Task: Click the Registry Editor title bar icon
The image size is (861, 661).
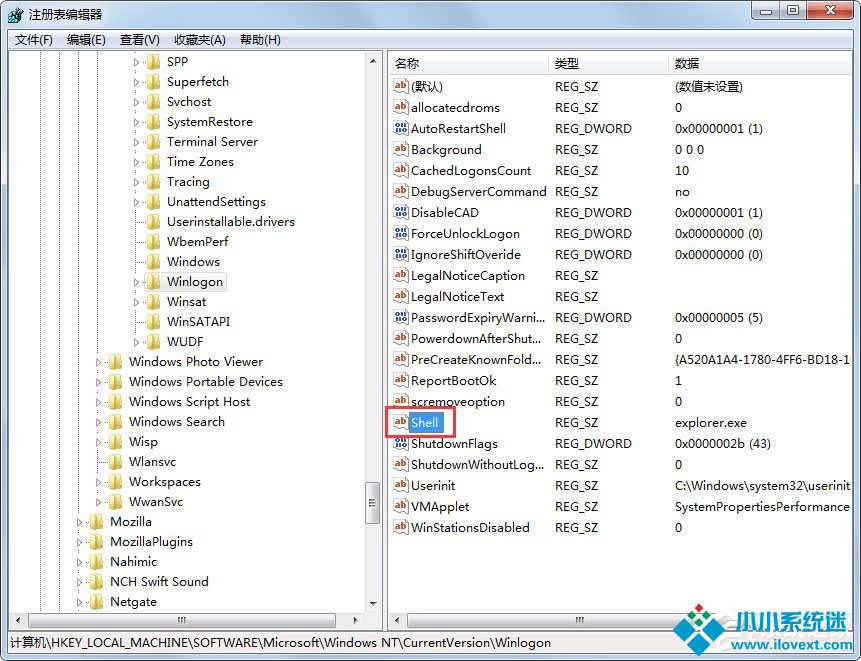Action: pos(15,14)
